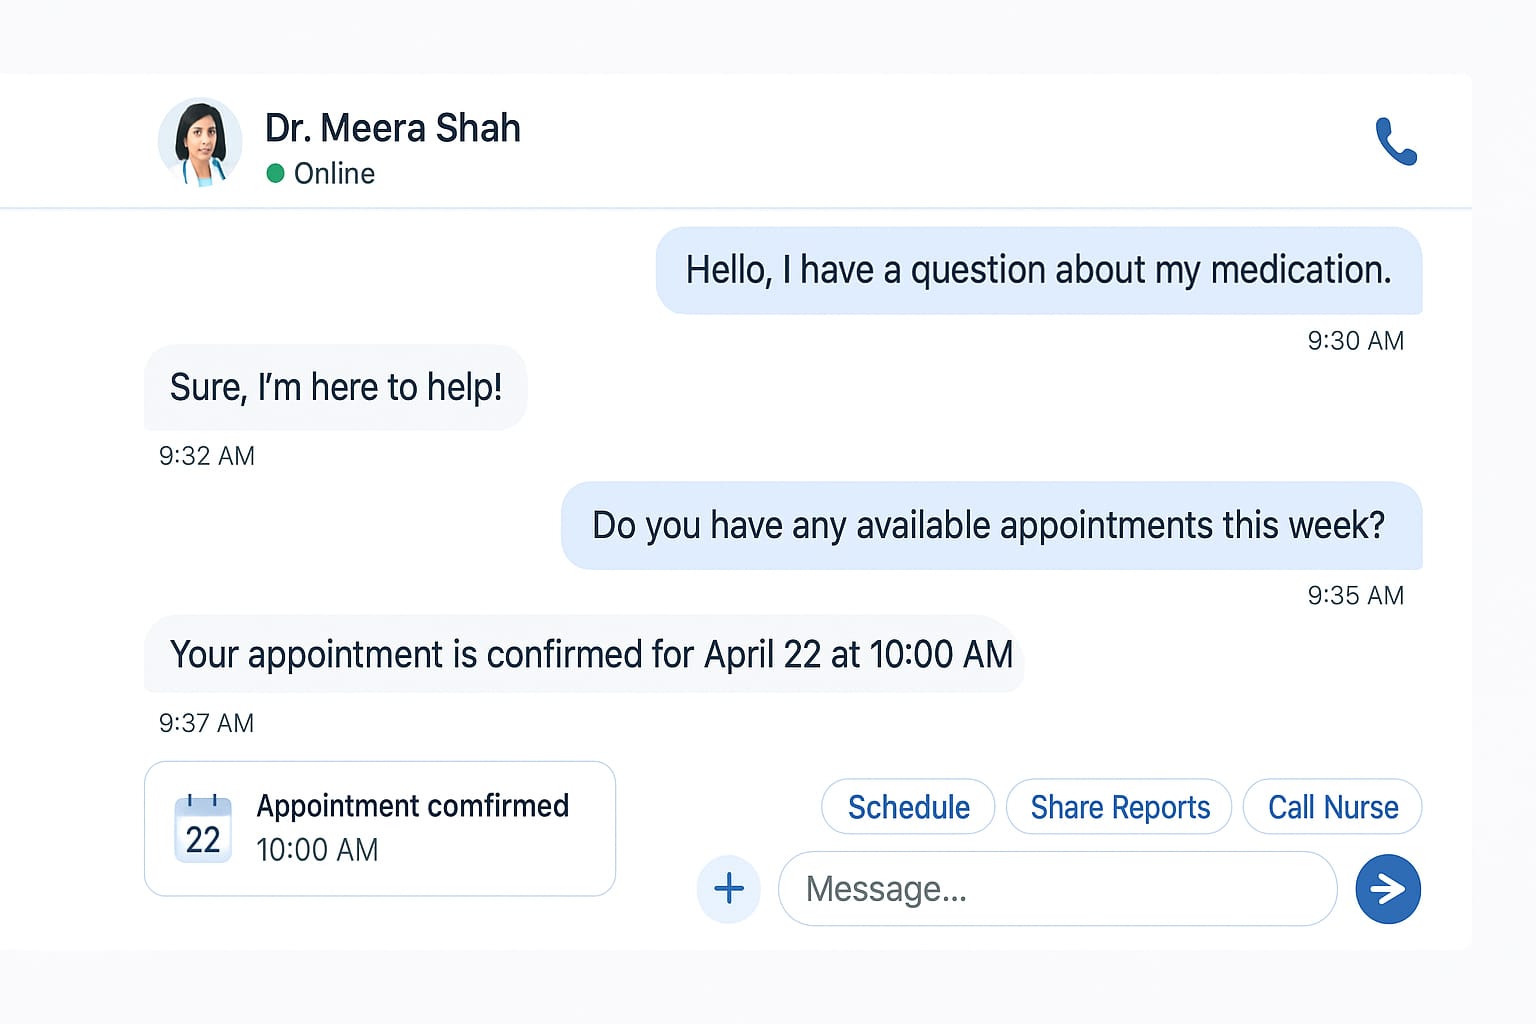Screen dimensions: 1536x1024
Task: Select the available appointments question bubble
Action: 990,526
